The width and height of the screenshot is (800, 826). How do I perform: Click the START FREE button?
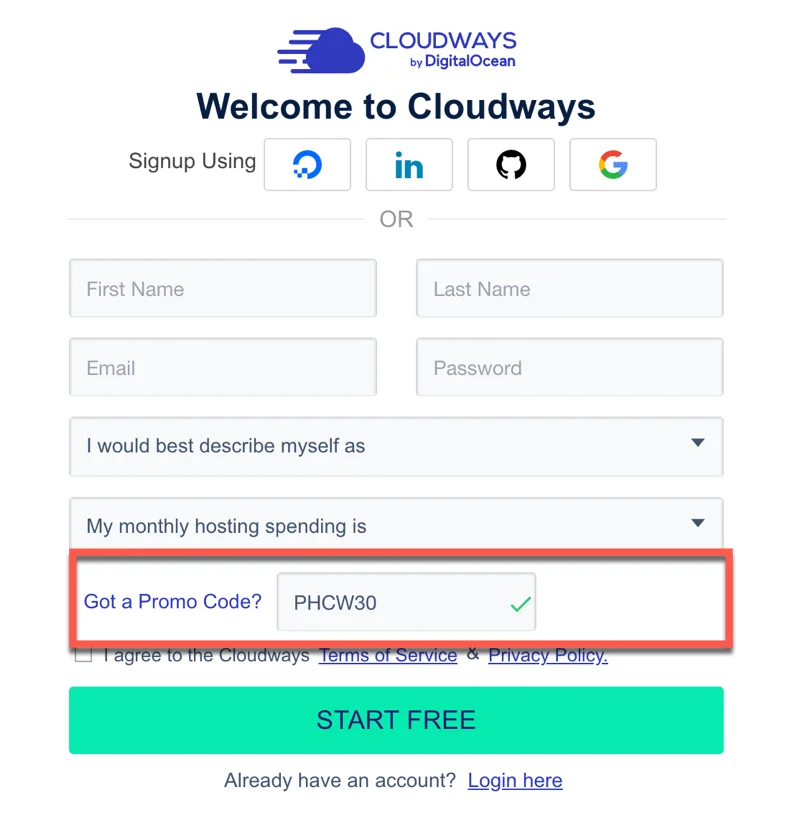tap(396, 720)
